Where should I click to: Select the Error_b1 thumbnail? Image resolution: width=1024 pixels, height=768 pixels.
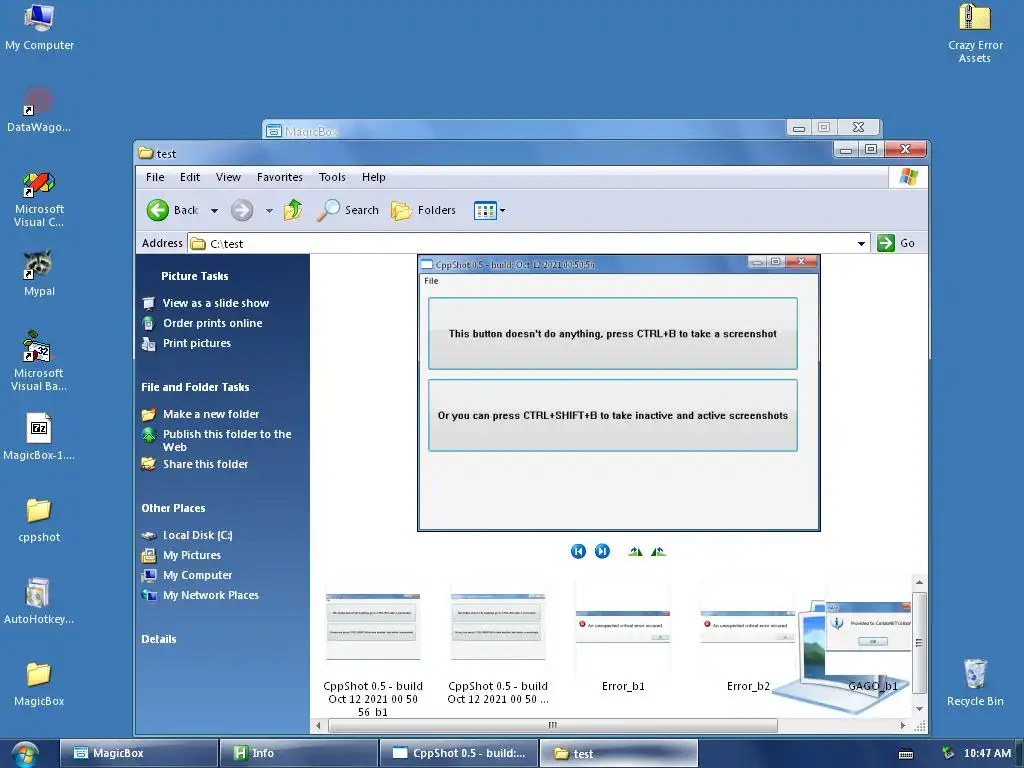point(622,638)
